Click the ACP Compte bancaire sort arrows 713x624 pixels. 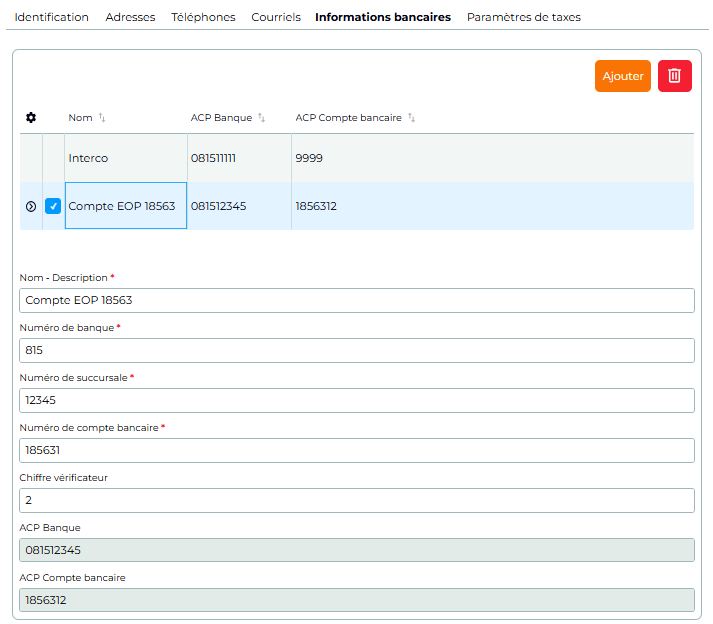click(x=412, y=118)
